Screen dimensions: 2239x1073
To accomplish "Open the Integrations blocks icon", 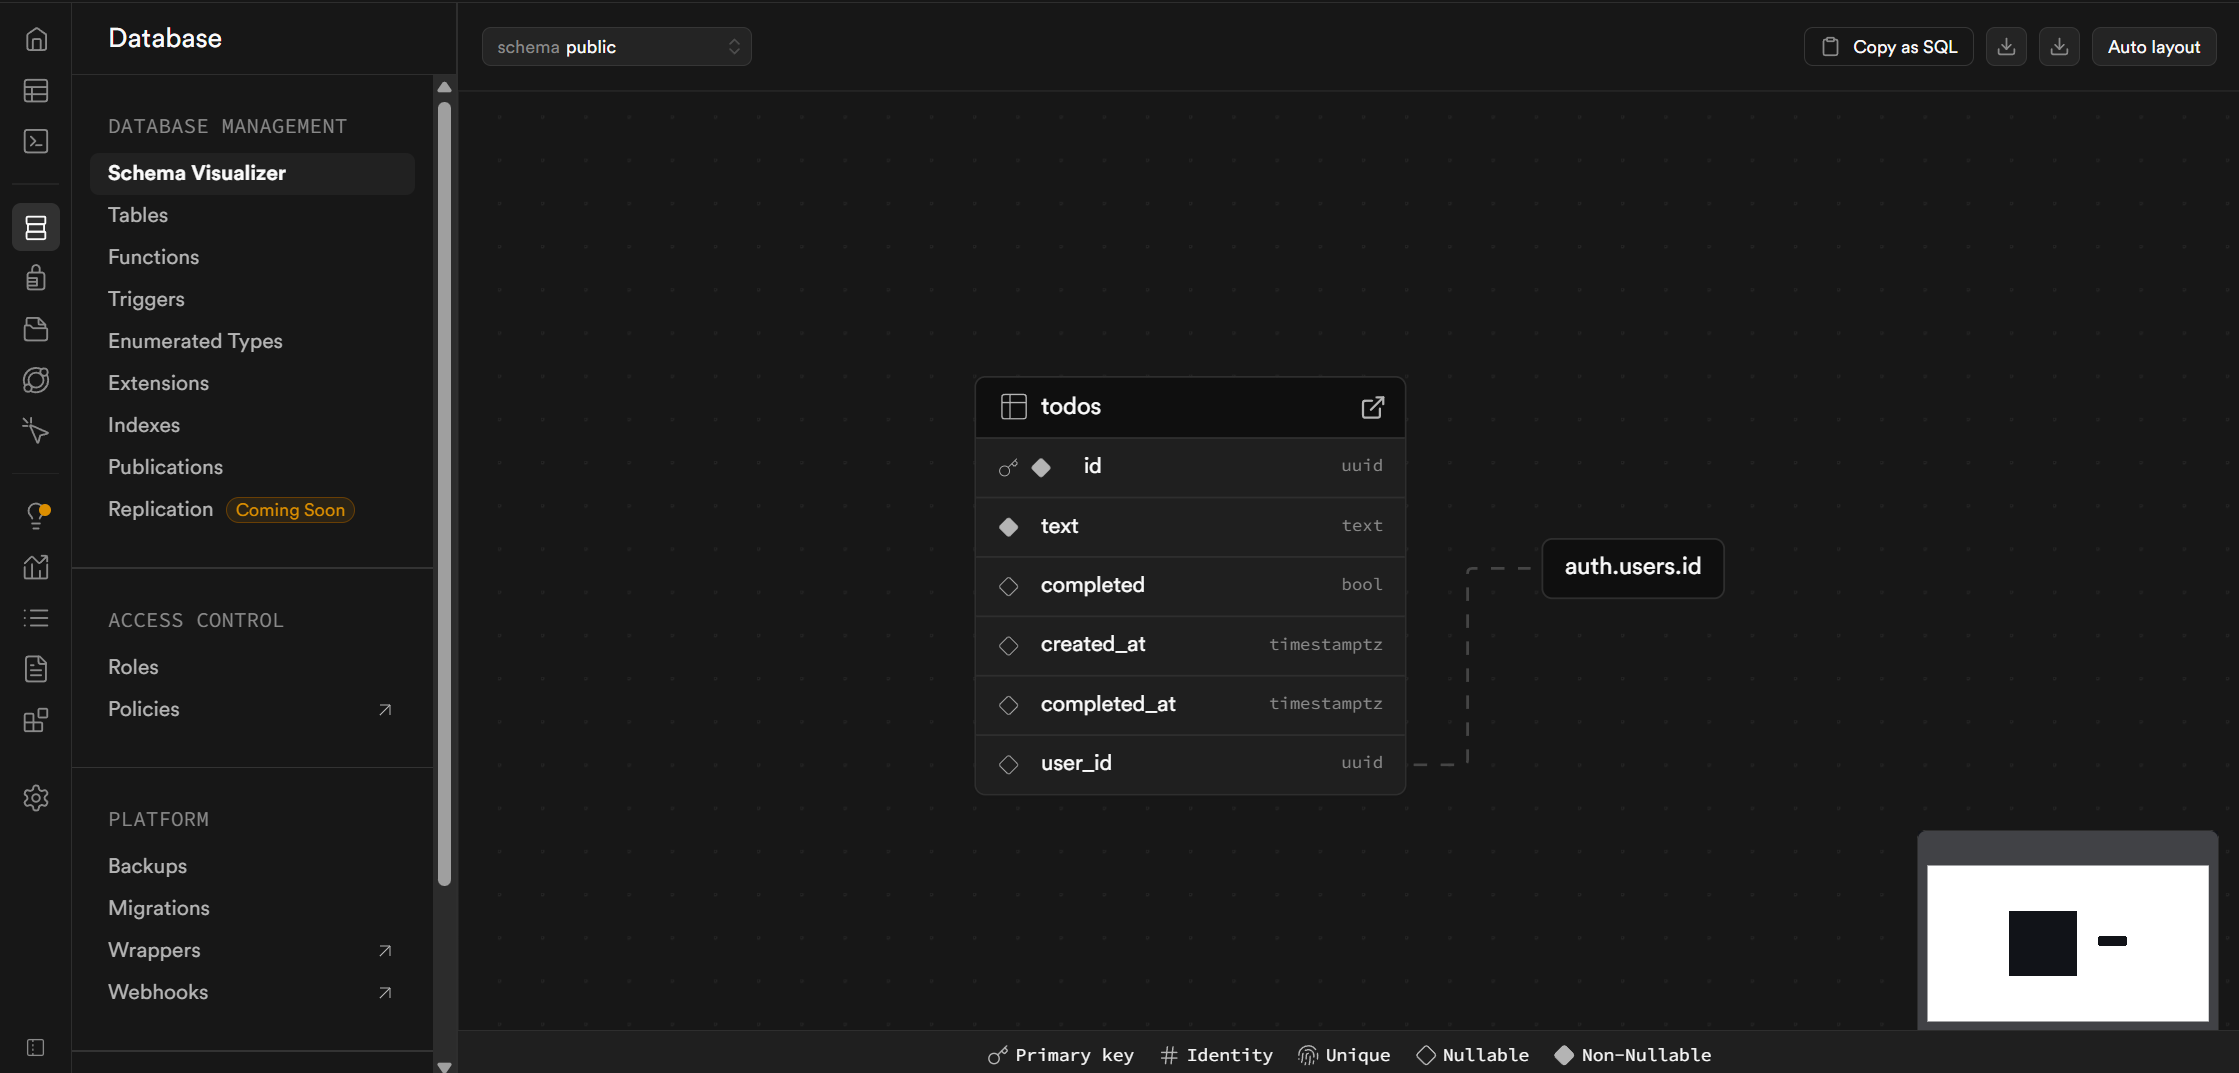I will tap(36, 720).
